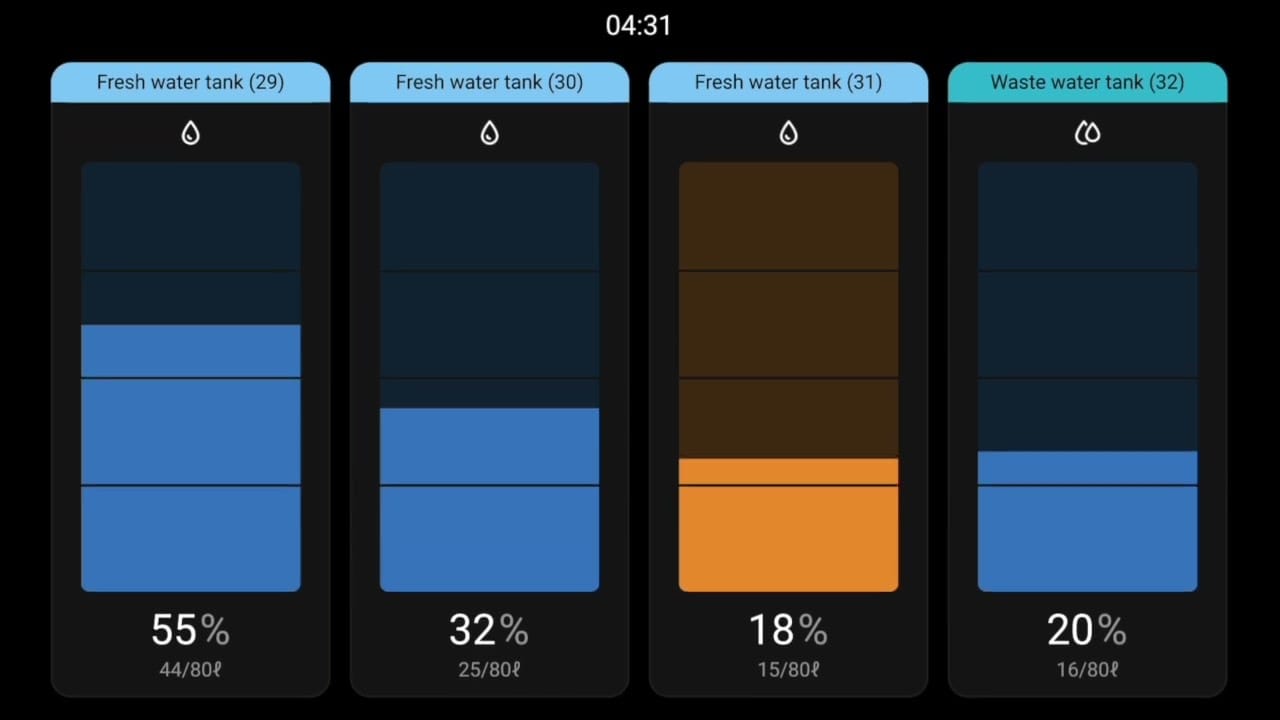Screen dimensions: 1280x720
Task: Select the Fresh water tank (29) header
Action: [x=190, y=82]
